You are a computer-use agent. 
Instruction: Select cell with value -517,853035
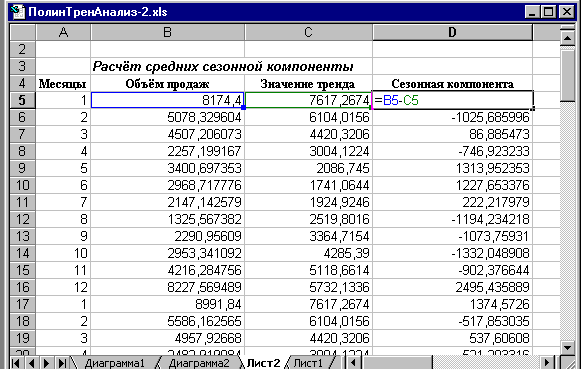pyautogui.click(x=452, y=321)
